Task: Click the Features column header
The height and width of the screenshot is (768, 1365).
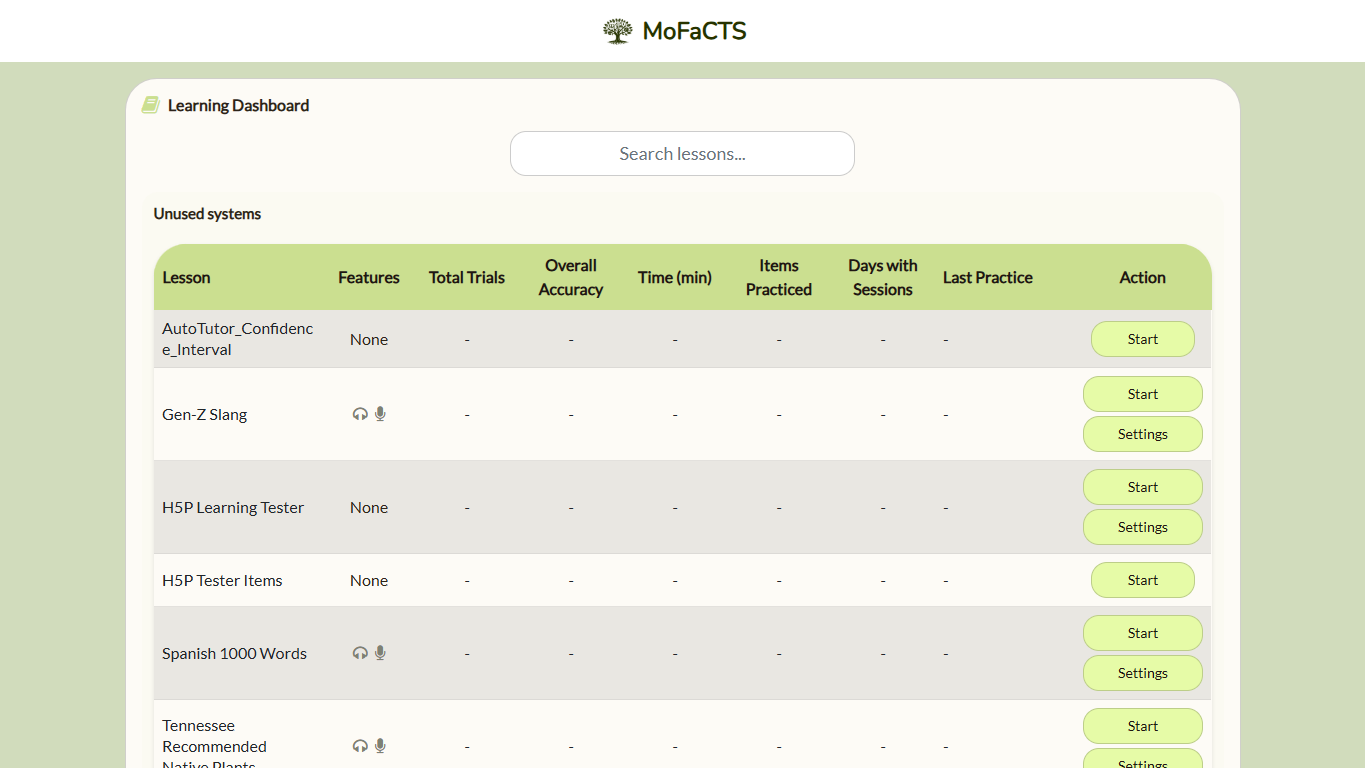Action: [x=369, y=278]
